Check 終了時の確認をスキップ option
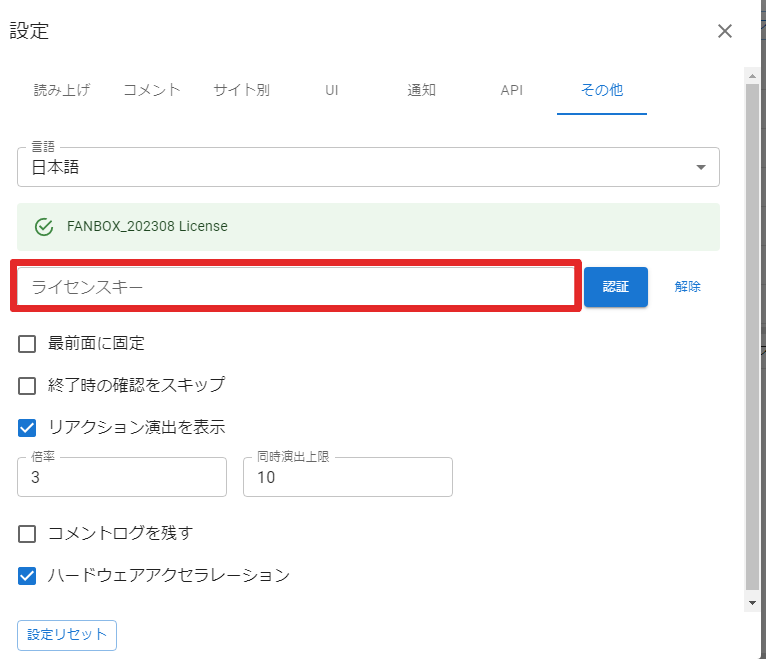Viewport: 766px width, 659px height. click(x=28, y=385)
